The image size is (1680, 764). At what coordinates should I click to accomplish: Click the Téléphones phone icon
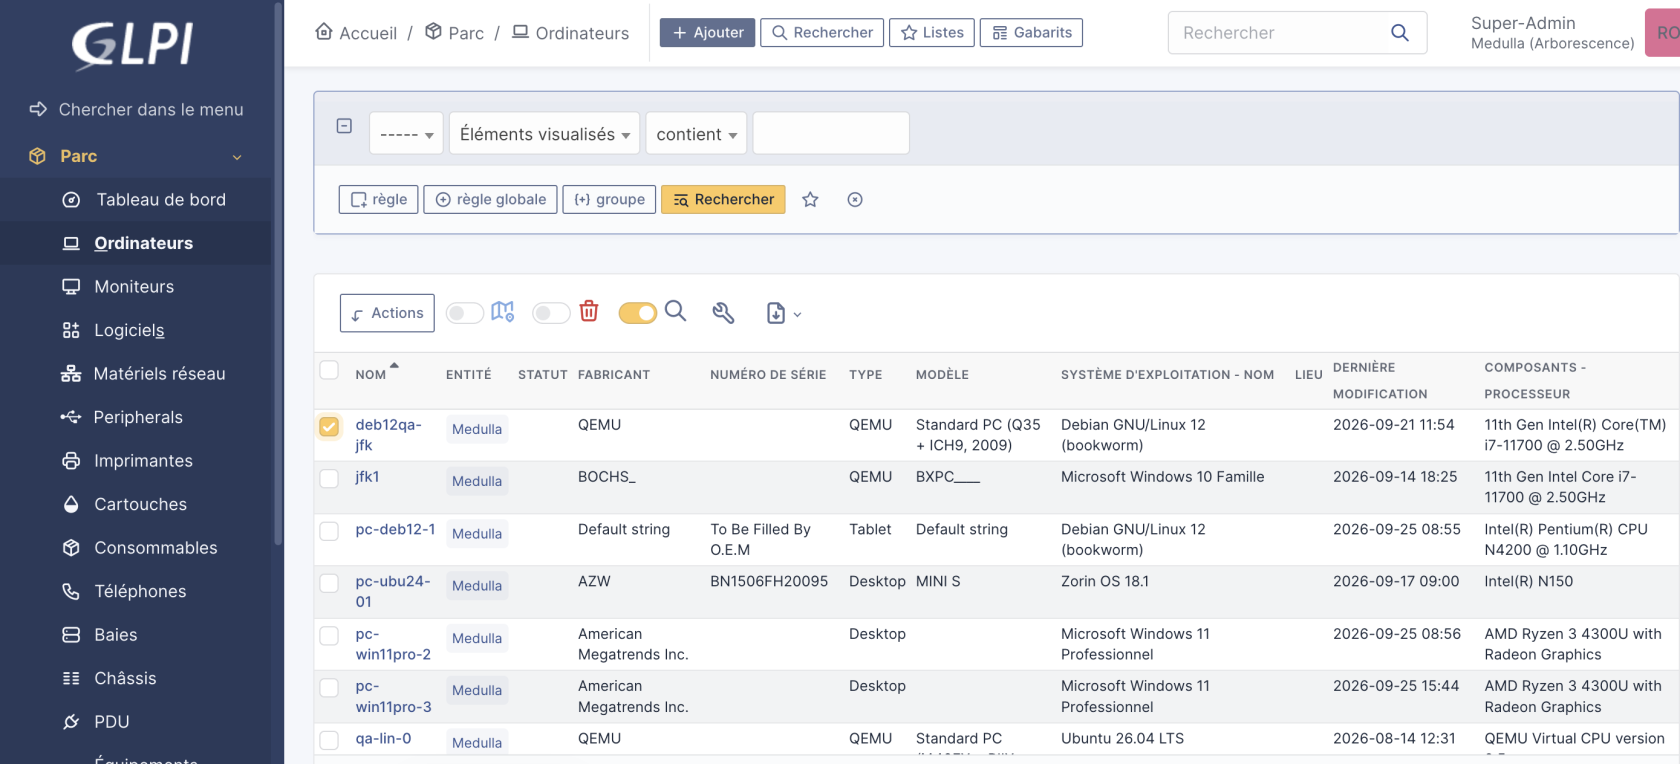coord(71,592)
